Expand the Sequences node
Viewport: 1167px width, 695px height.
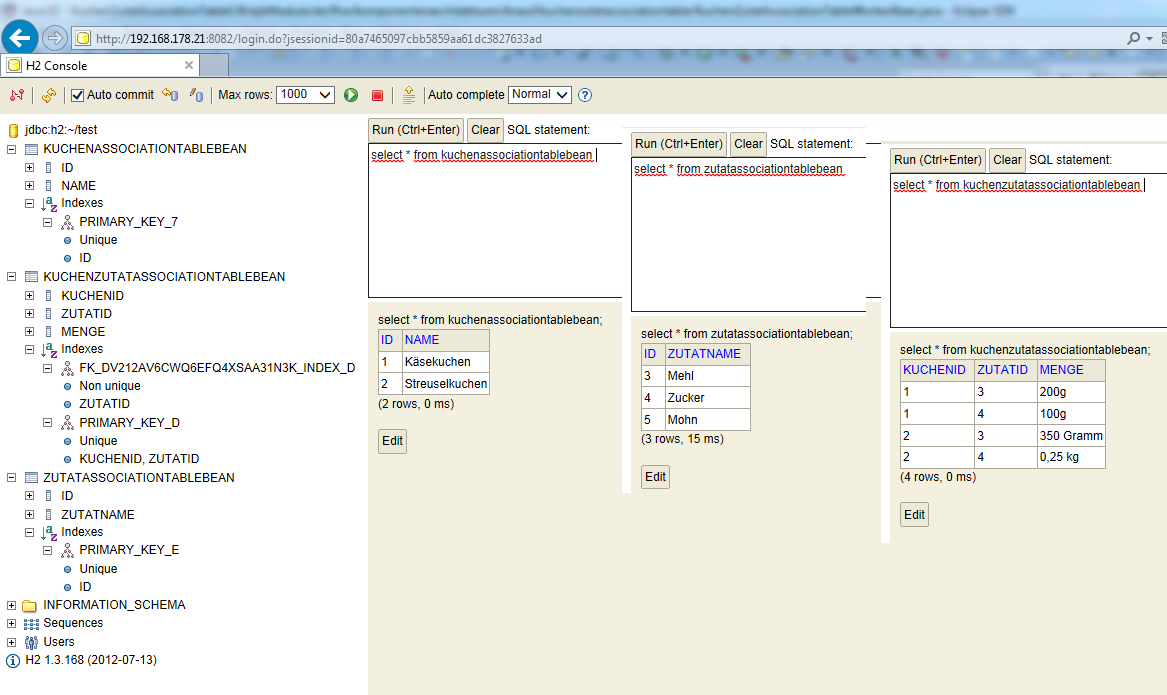click(x=12, y=624)
